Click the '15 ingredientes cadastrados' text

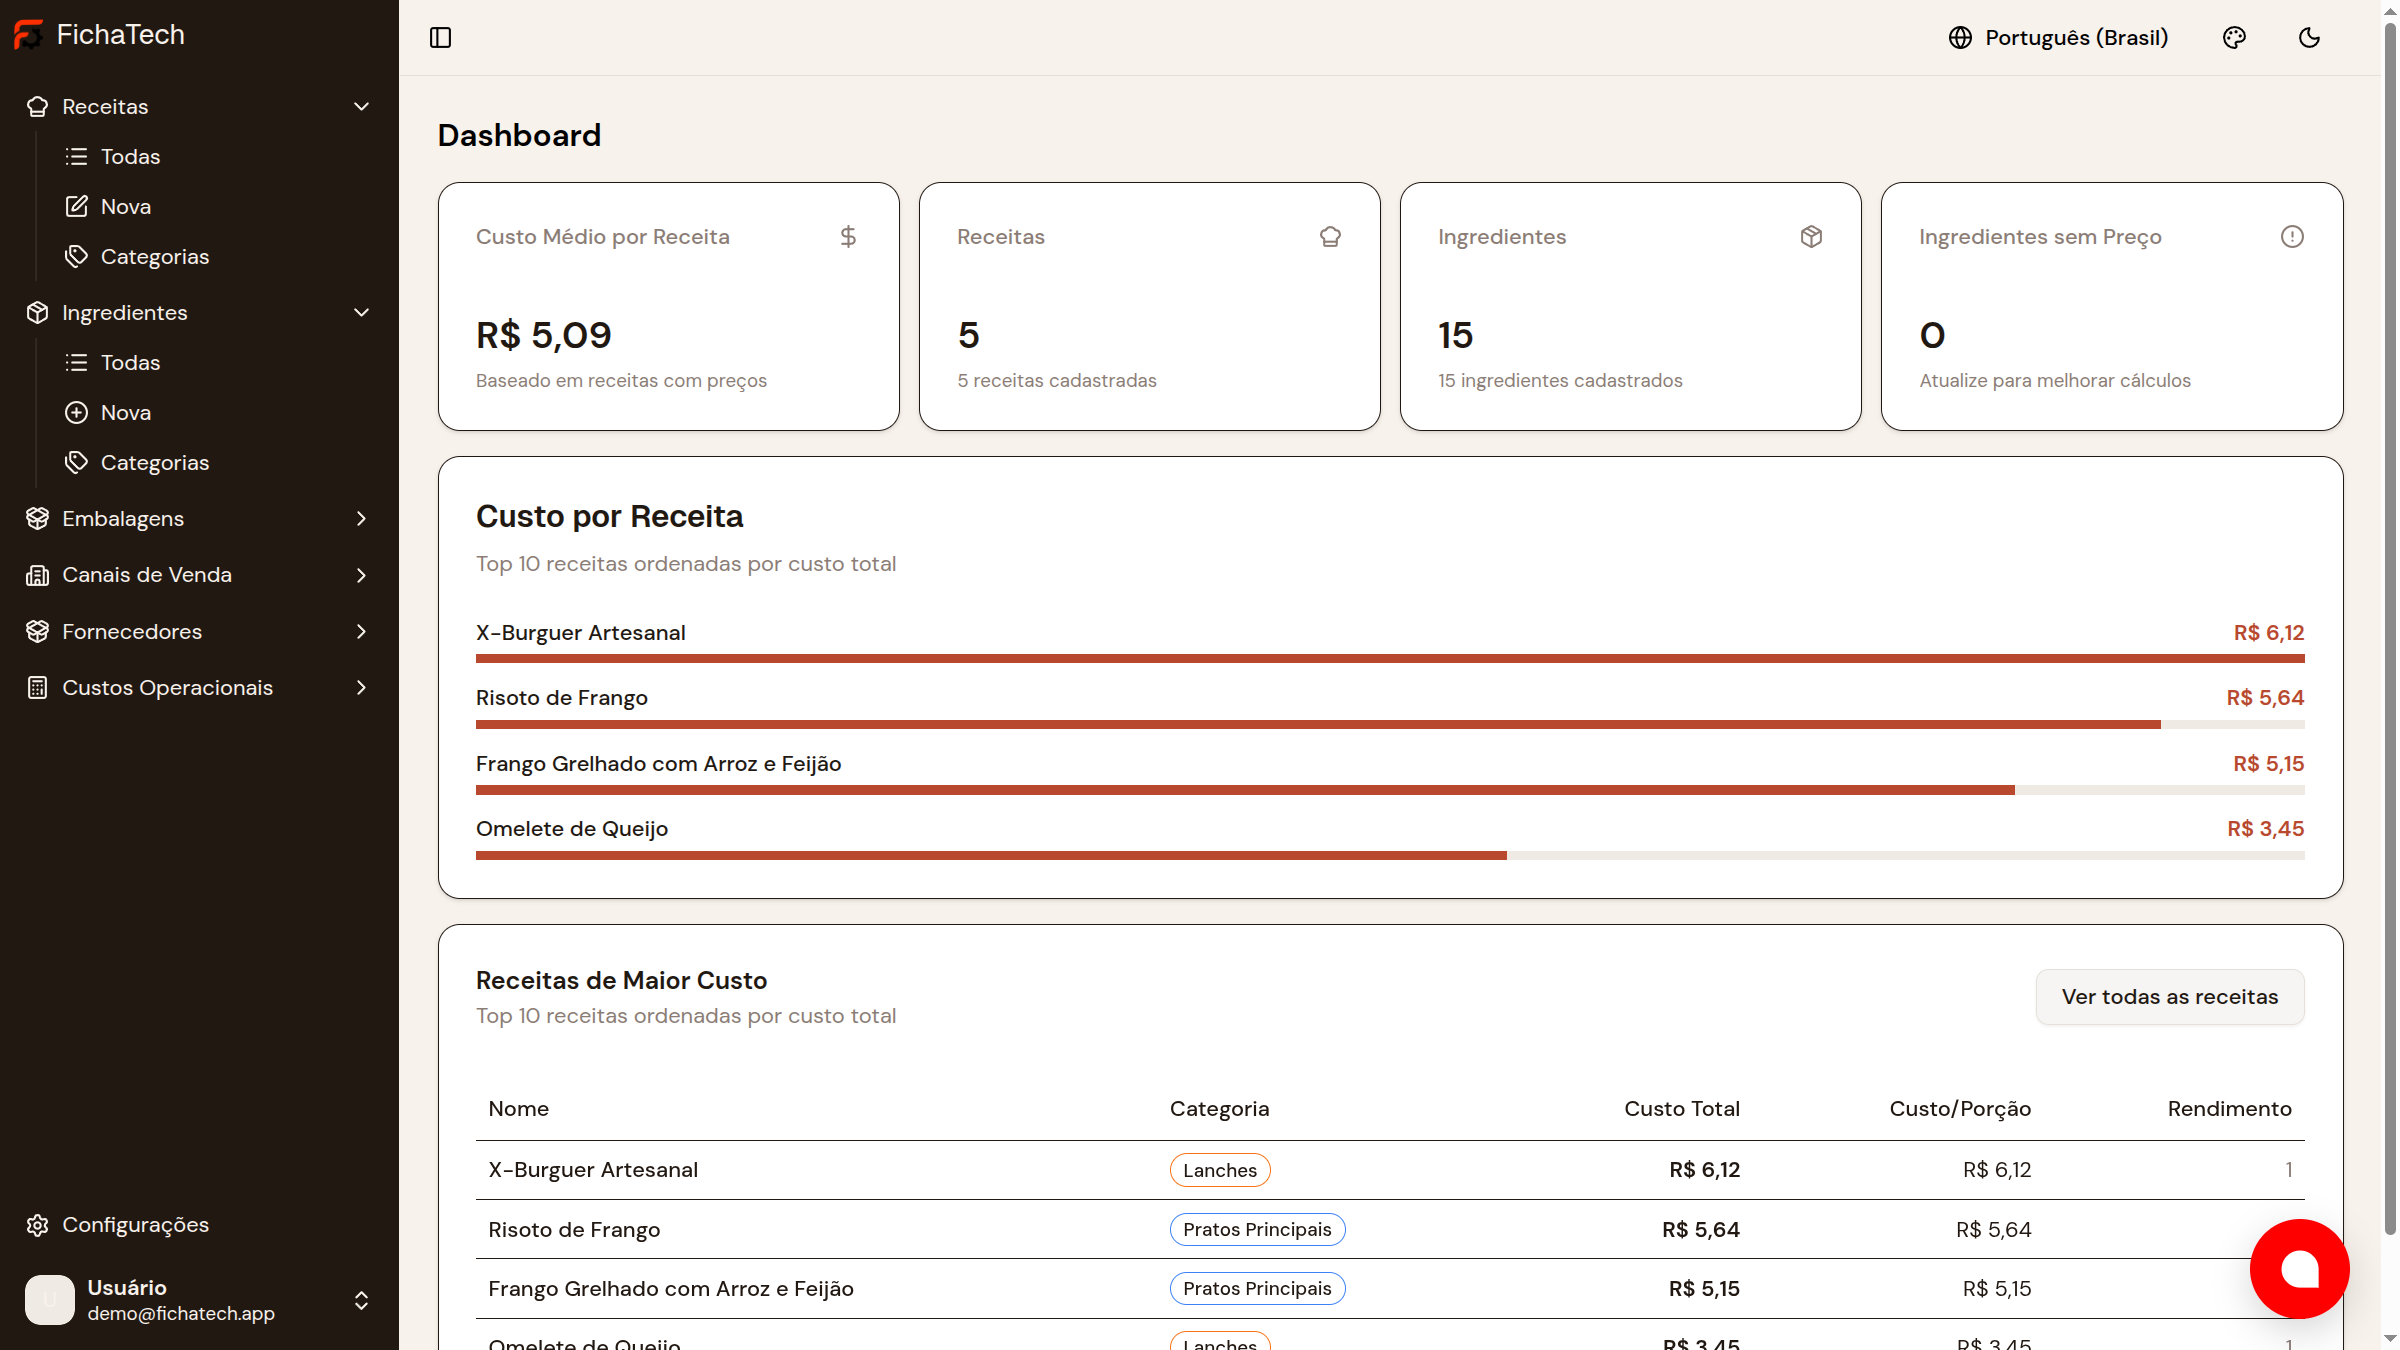tap(1560, 381)
